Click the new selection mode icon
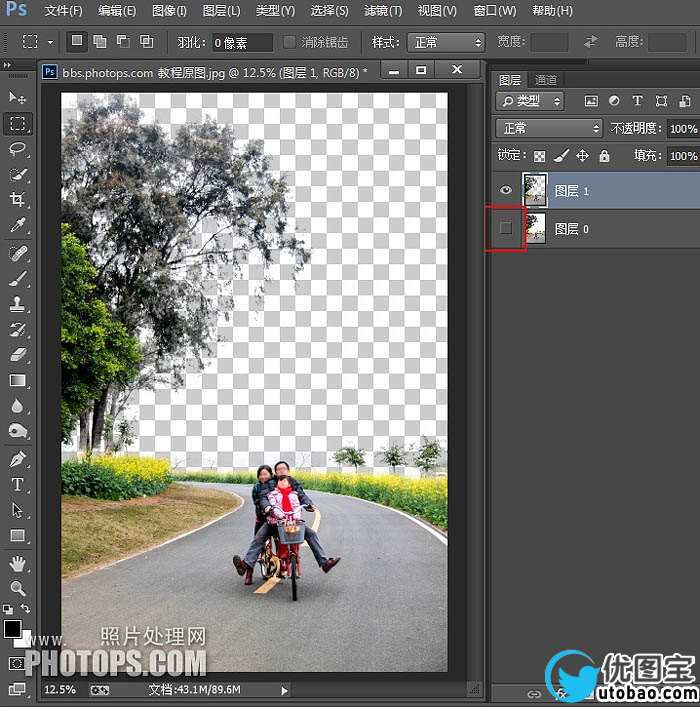 click(77, 41)
